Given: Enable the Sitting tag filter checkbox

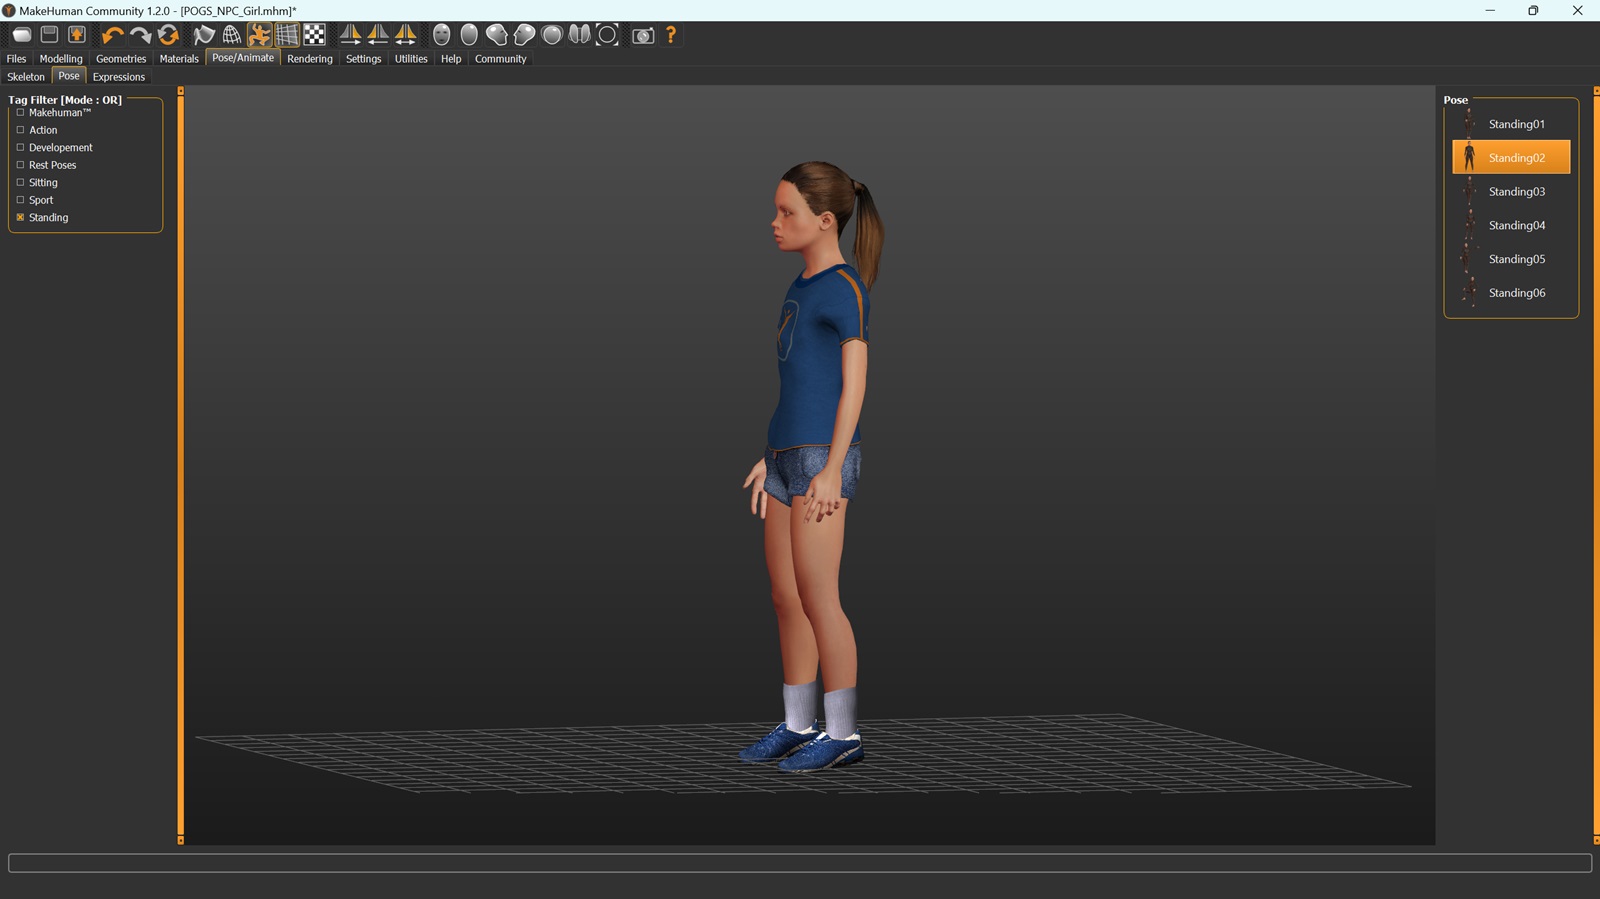Looking at the screenshot, I should 20,183.
